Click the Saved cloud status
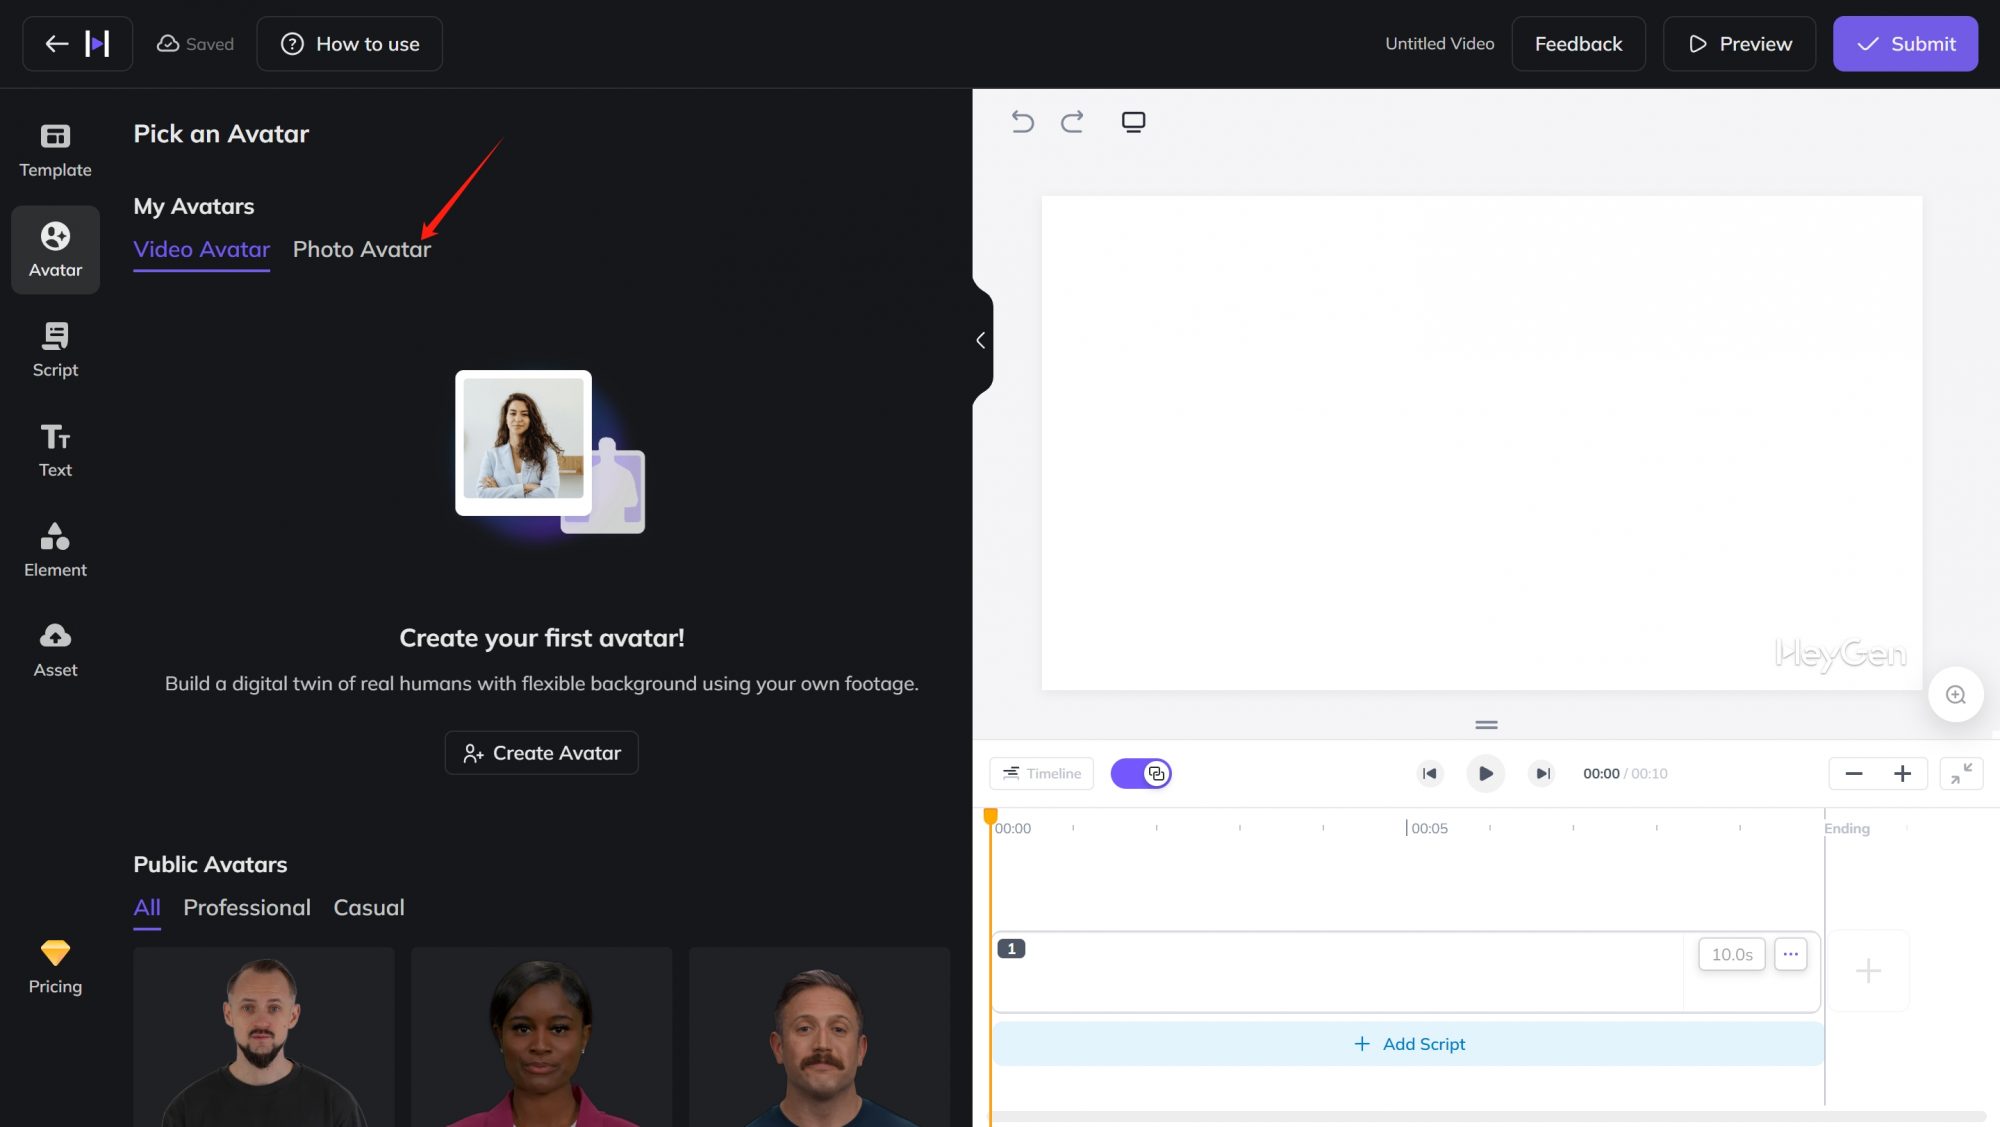This screenshot has height=1127, width=2000. [195, 44]
